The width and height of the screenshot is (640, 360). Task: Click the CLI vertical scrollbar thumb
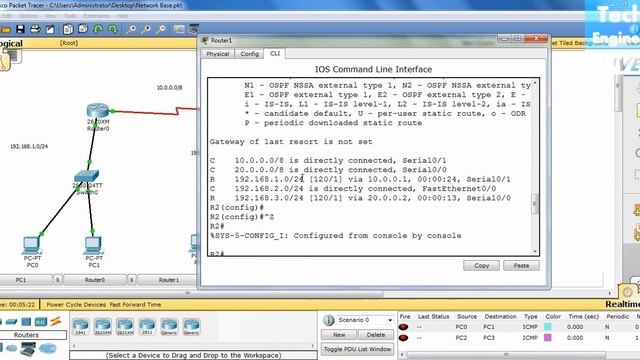[x=535, y=204]
